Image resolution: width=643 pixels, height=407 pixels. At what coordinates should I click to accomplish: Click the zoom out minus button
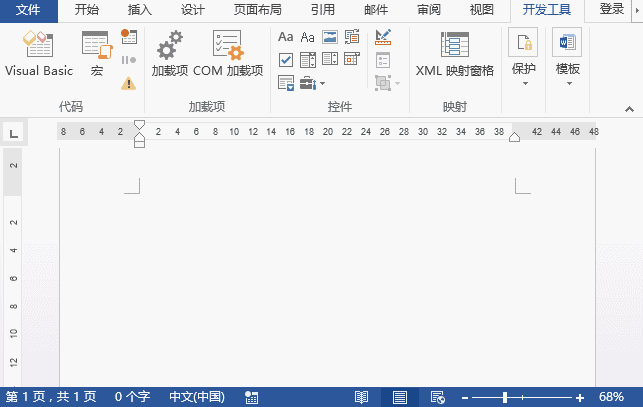(x=465, y=398)
